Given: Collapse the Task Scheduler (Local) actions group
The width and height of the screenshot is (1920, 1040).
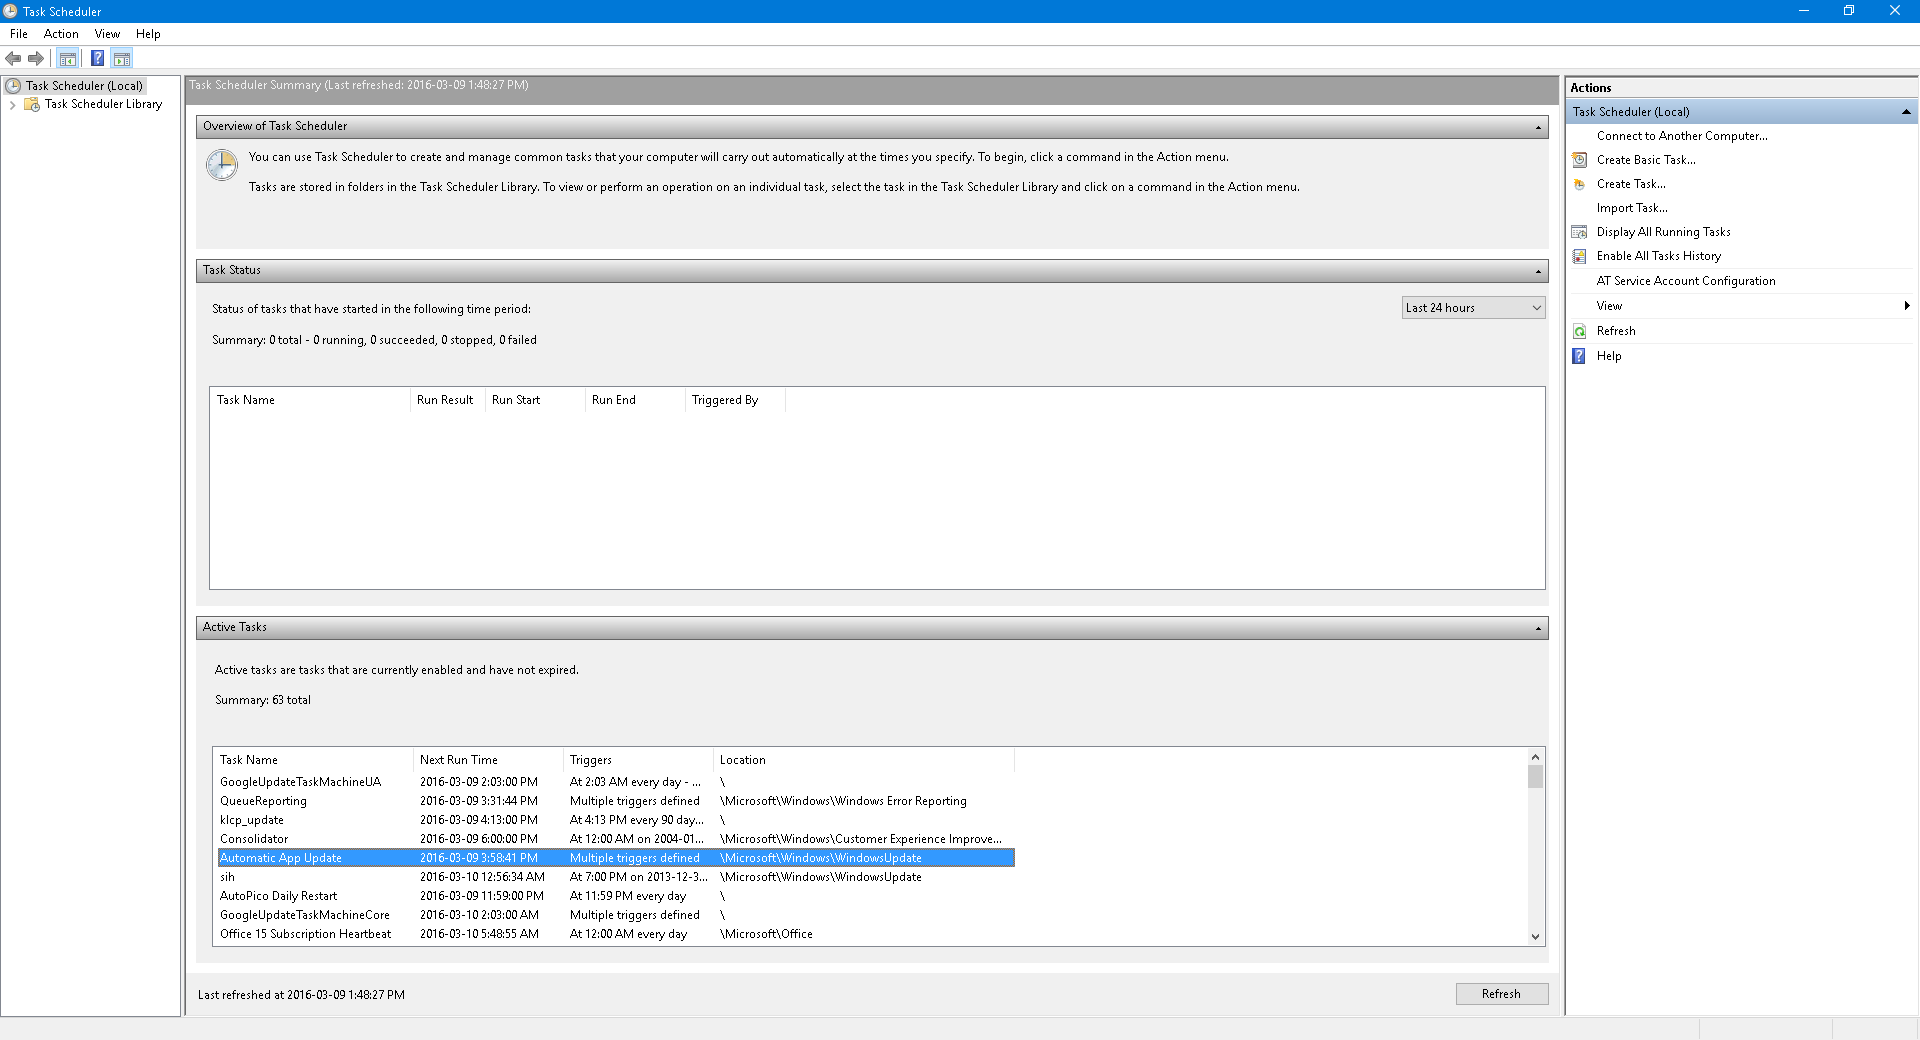Looking at the screenshot, I should pyautogui.click(x=1906, y=112).
